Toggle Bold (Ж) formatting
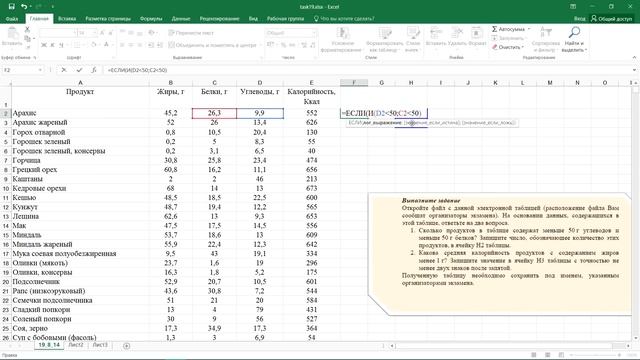 [44, 45]
